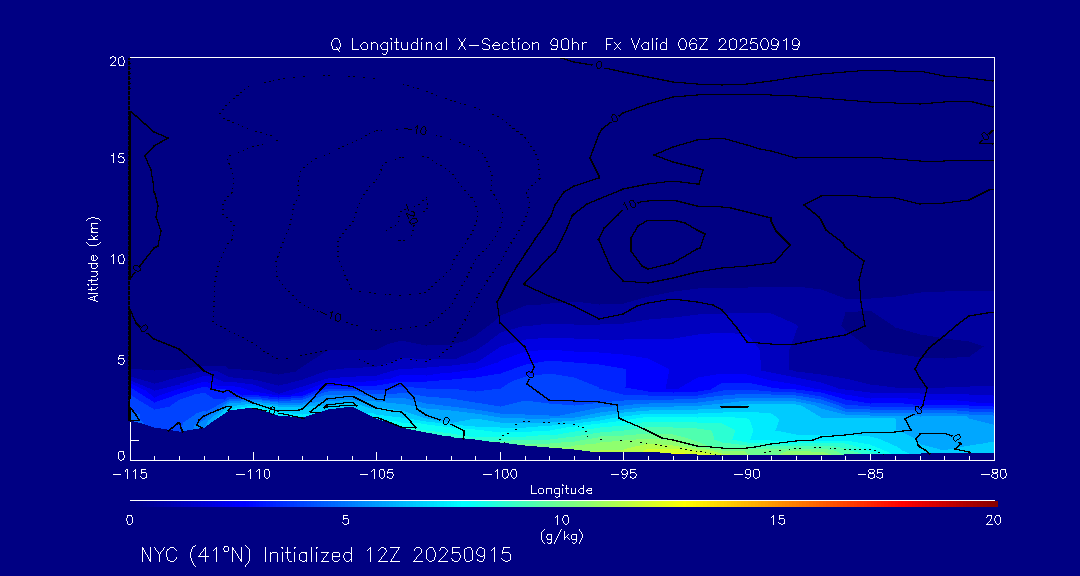Click the dark red end of the colorbar

click(988, 504)
